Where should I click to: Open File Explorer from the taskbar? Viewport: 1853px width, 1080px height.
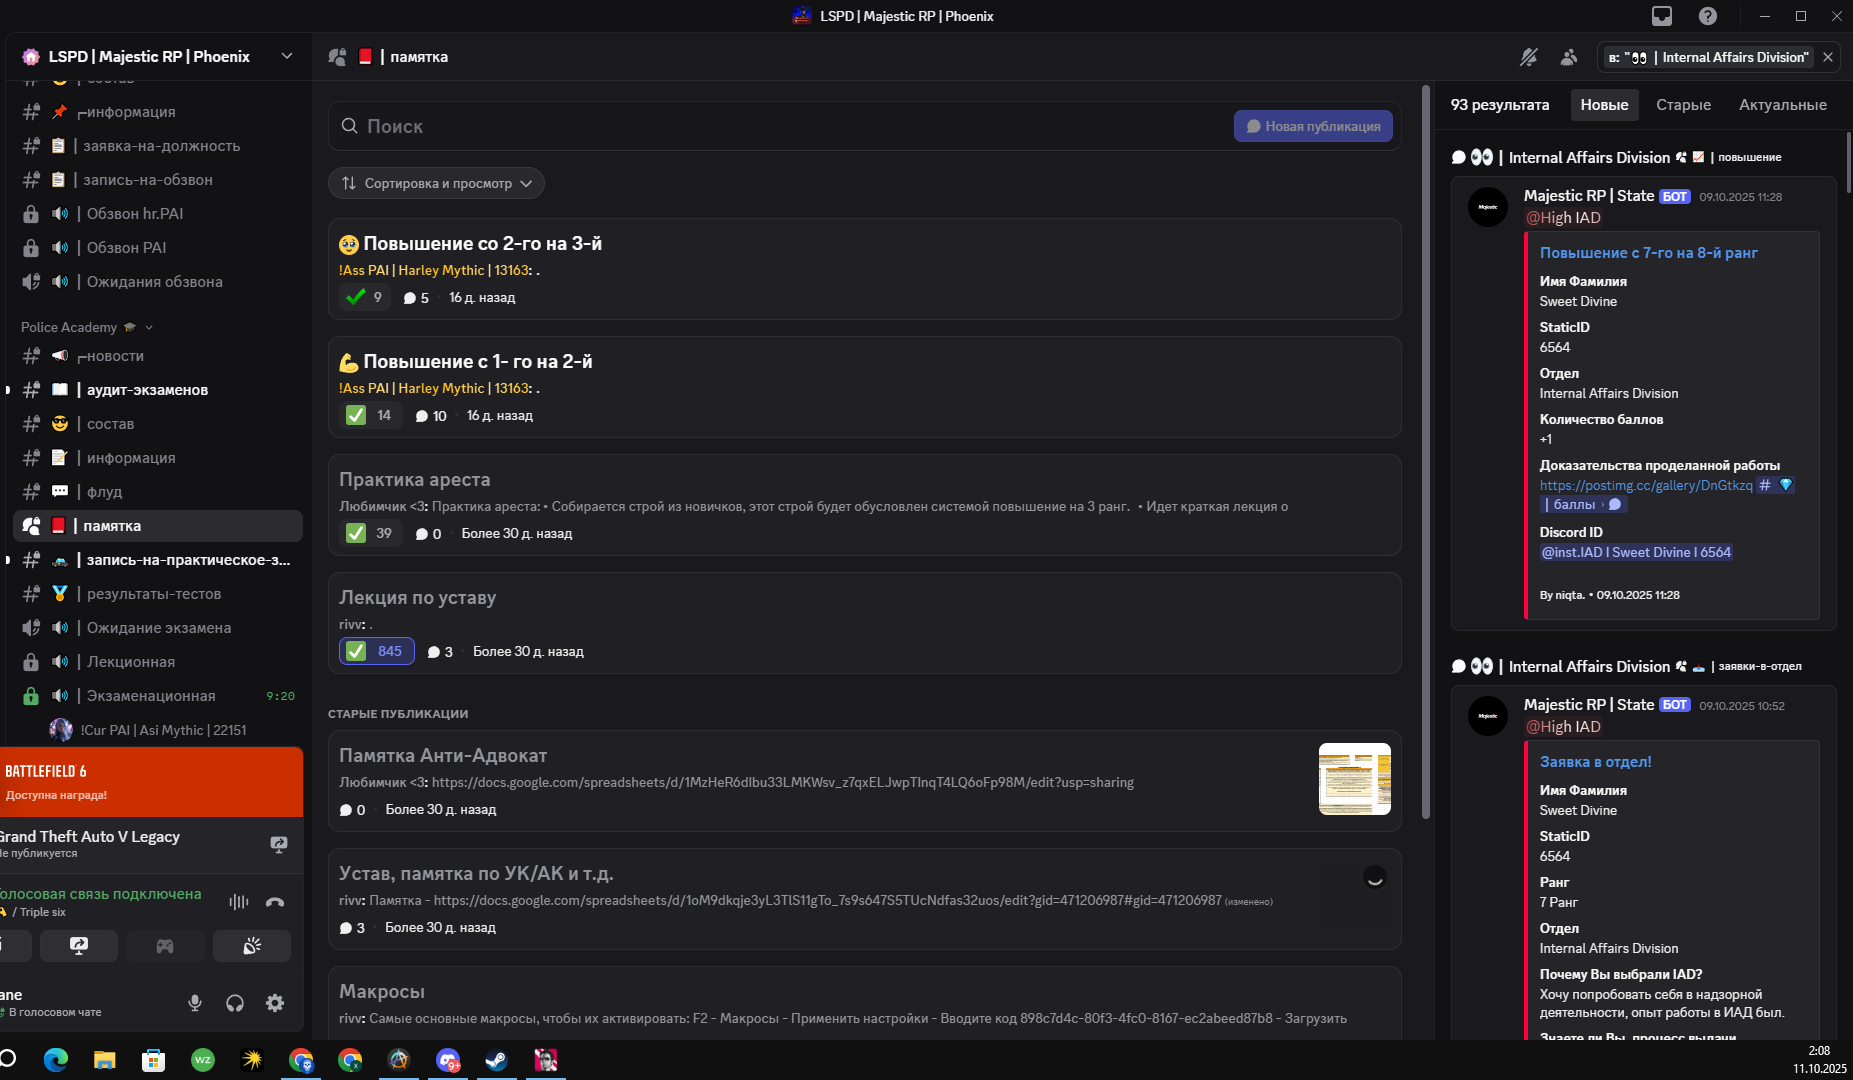click(104, 1060)
